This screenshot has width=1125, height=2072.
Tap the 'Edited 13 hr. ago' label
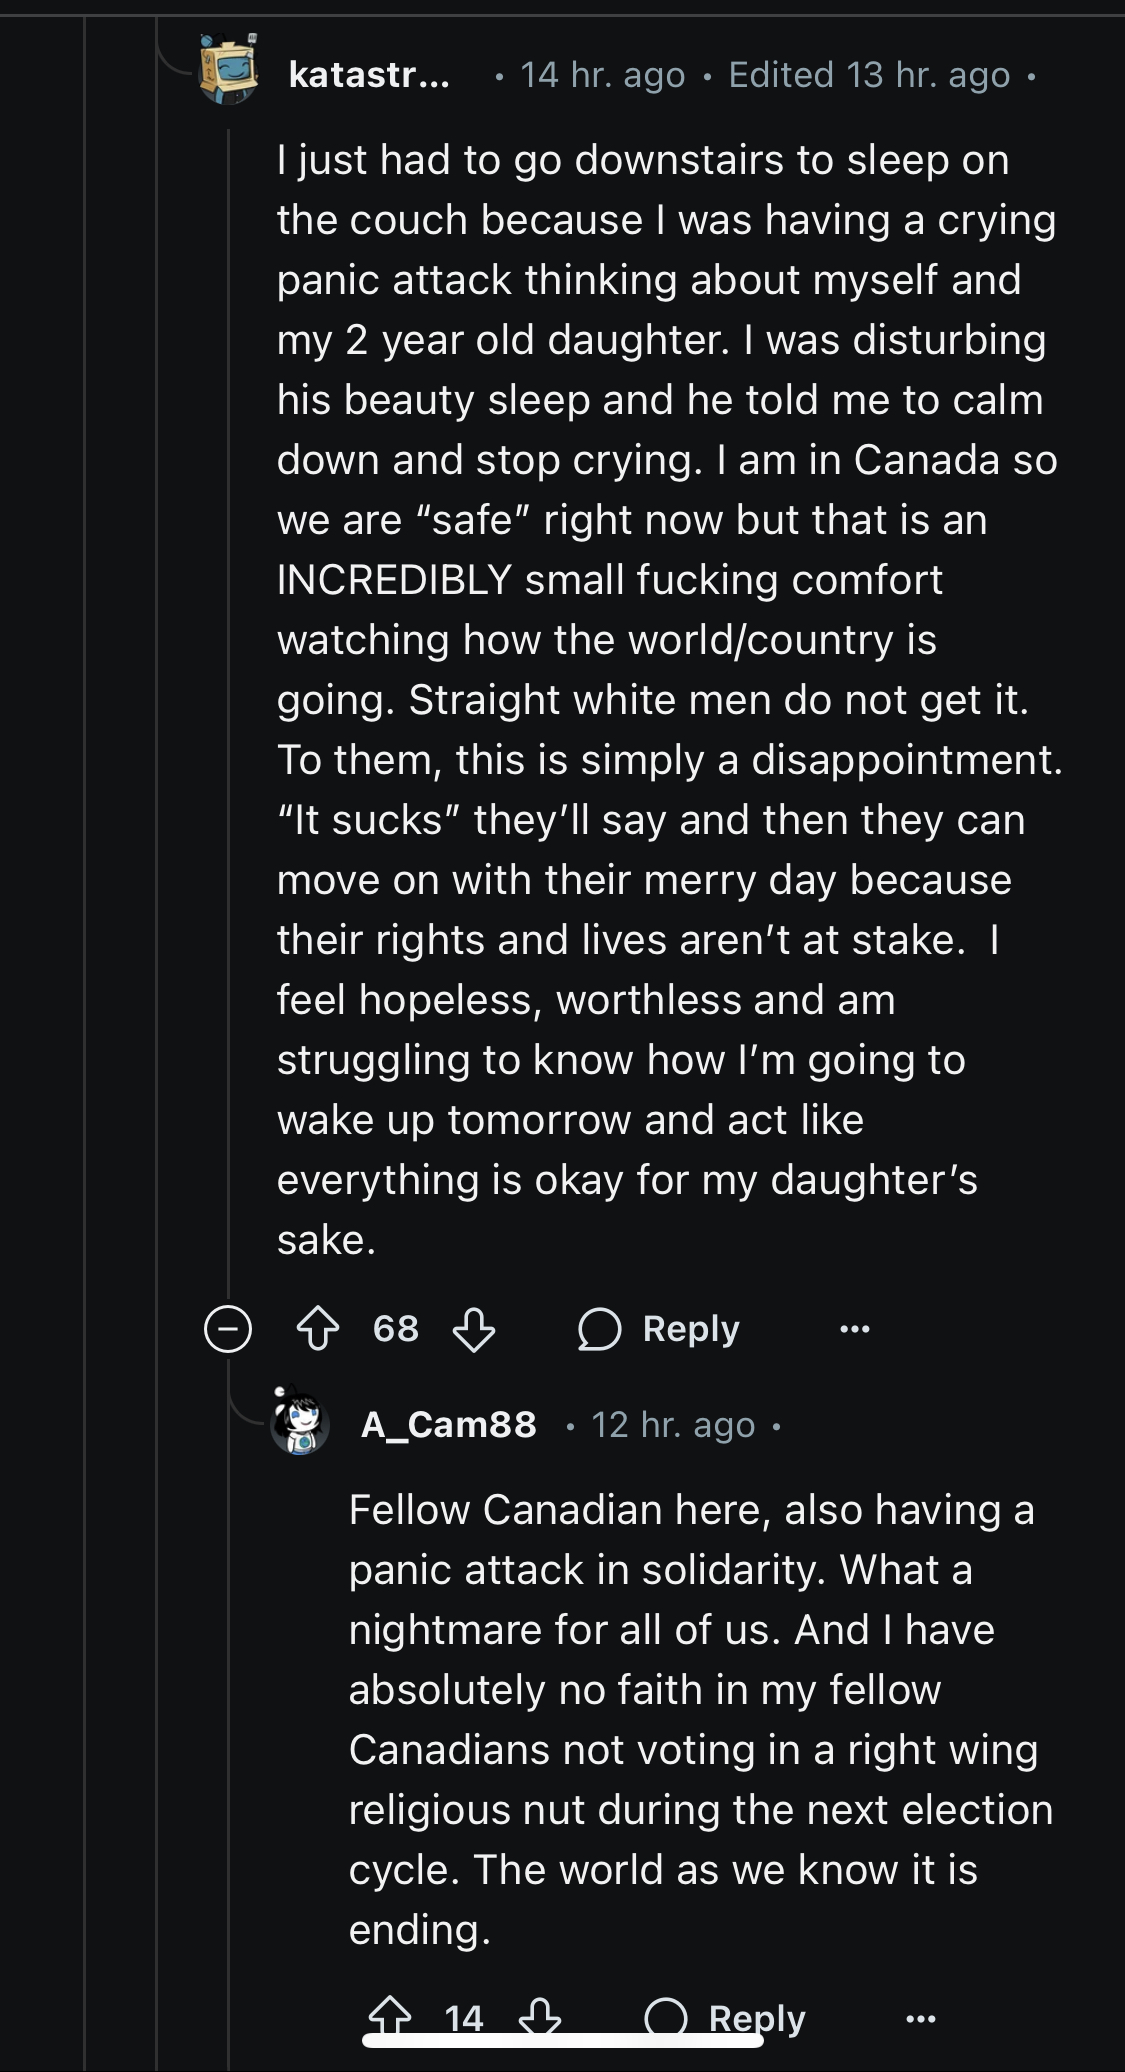click(x=869, y=75)
